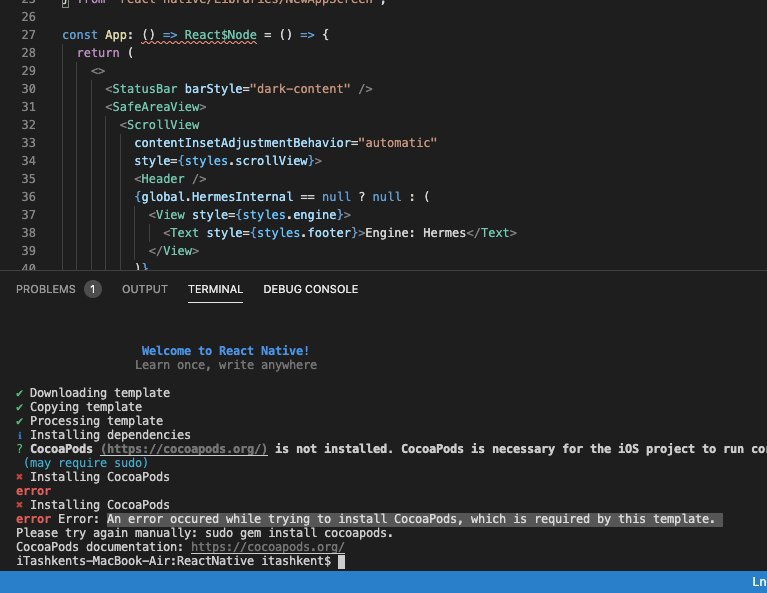767x593 pixels.
Task: Switch to the OUTPUT tab
Action: pos(145,289)
